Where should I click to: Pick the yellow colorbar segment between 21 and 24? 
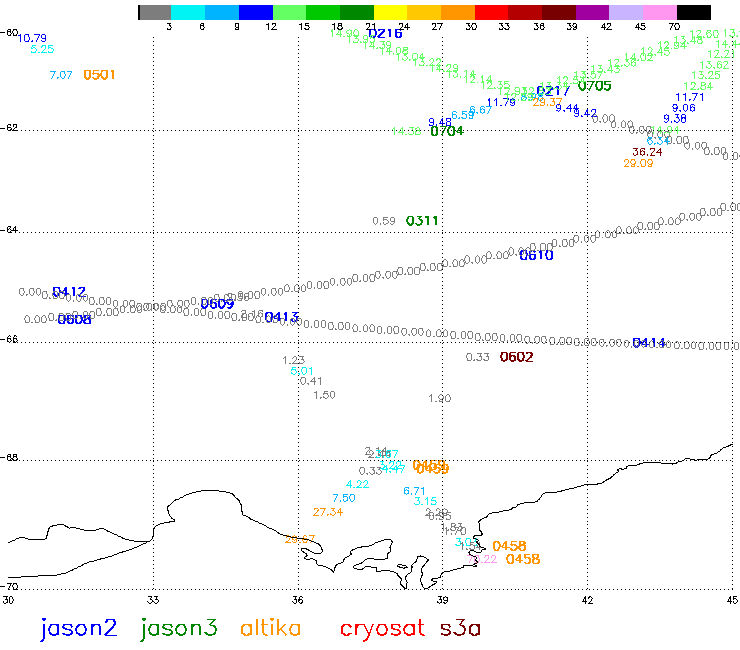(x=390, y=12)
